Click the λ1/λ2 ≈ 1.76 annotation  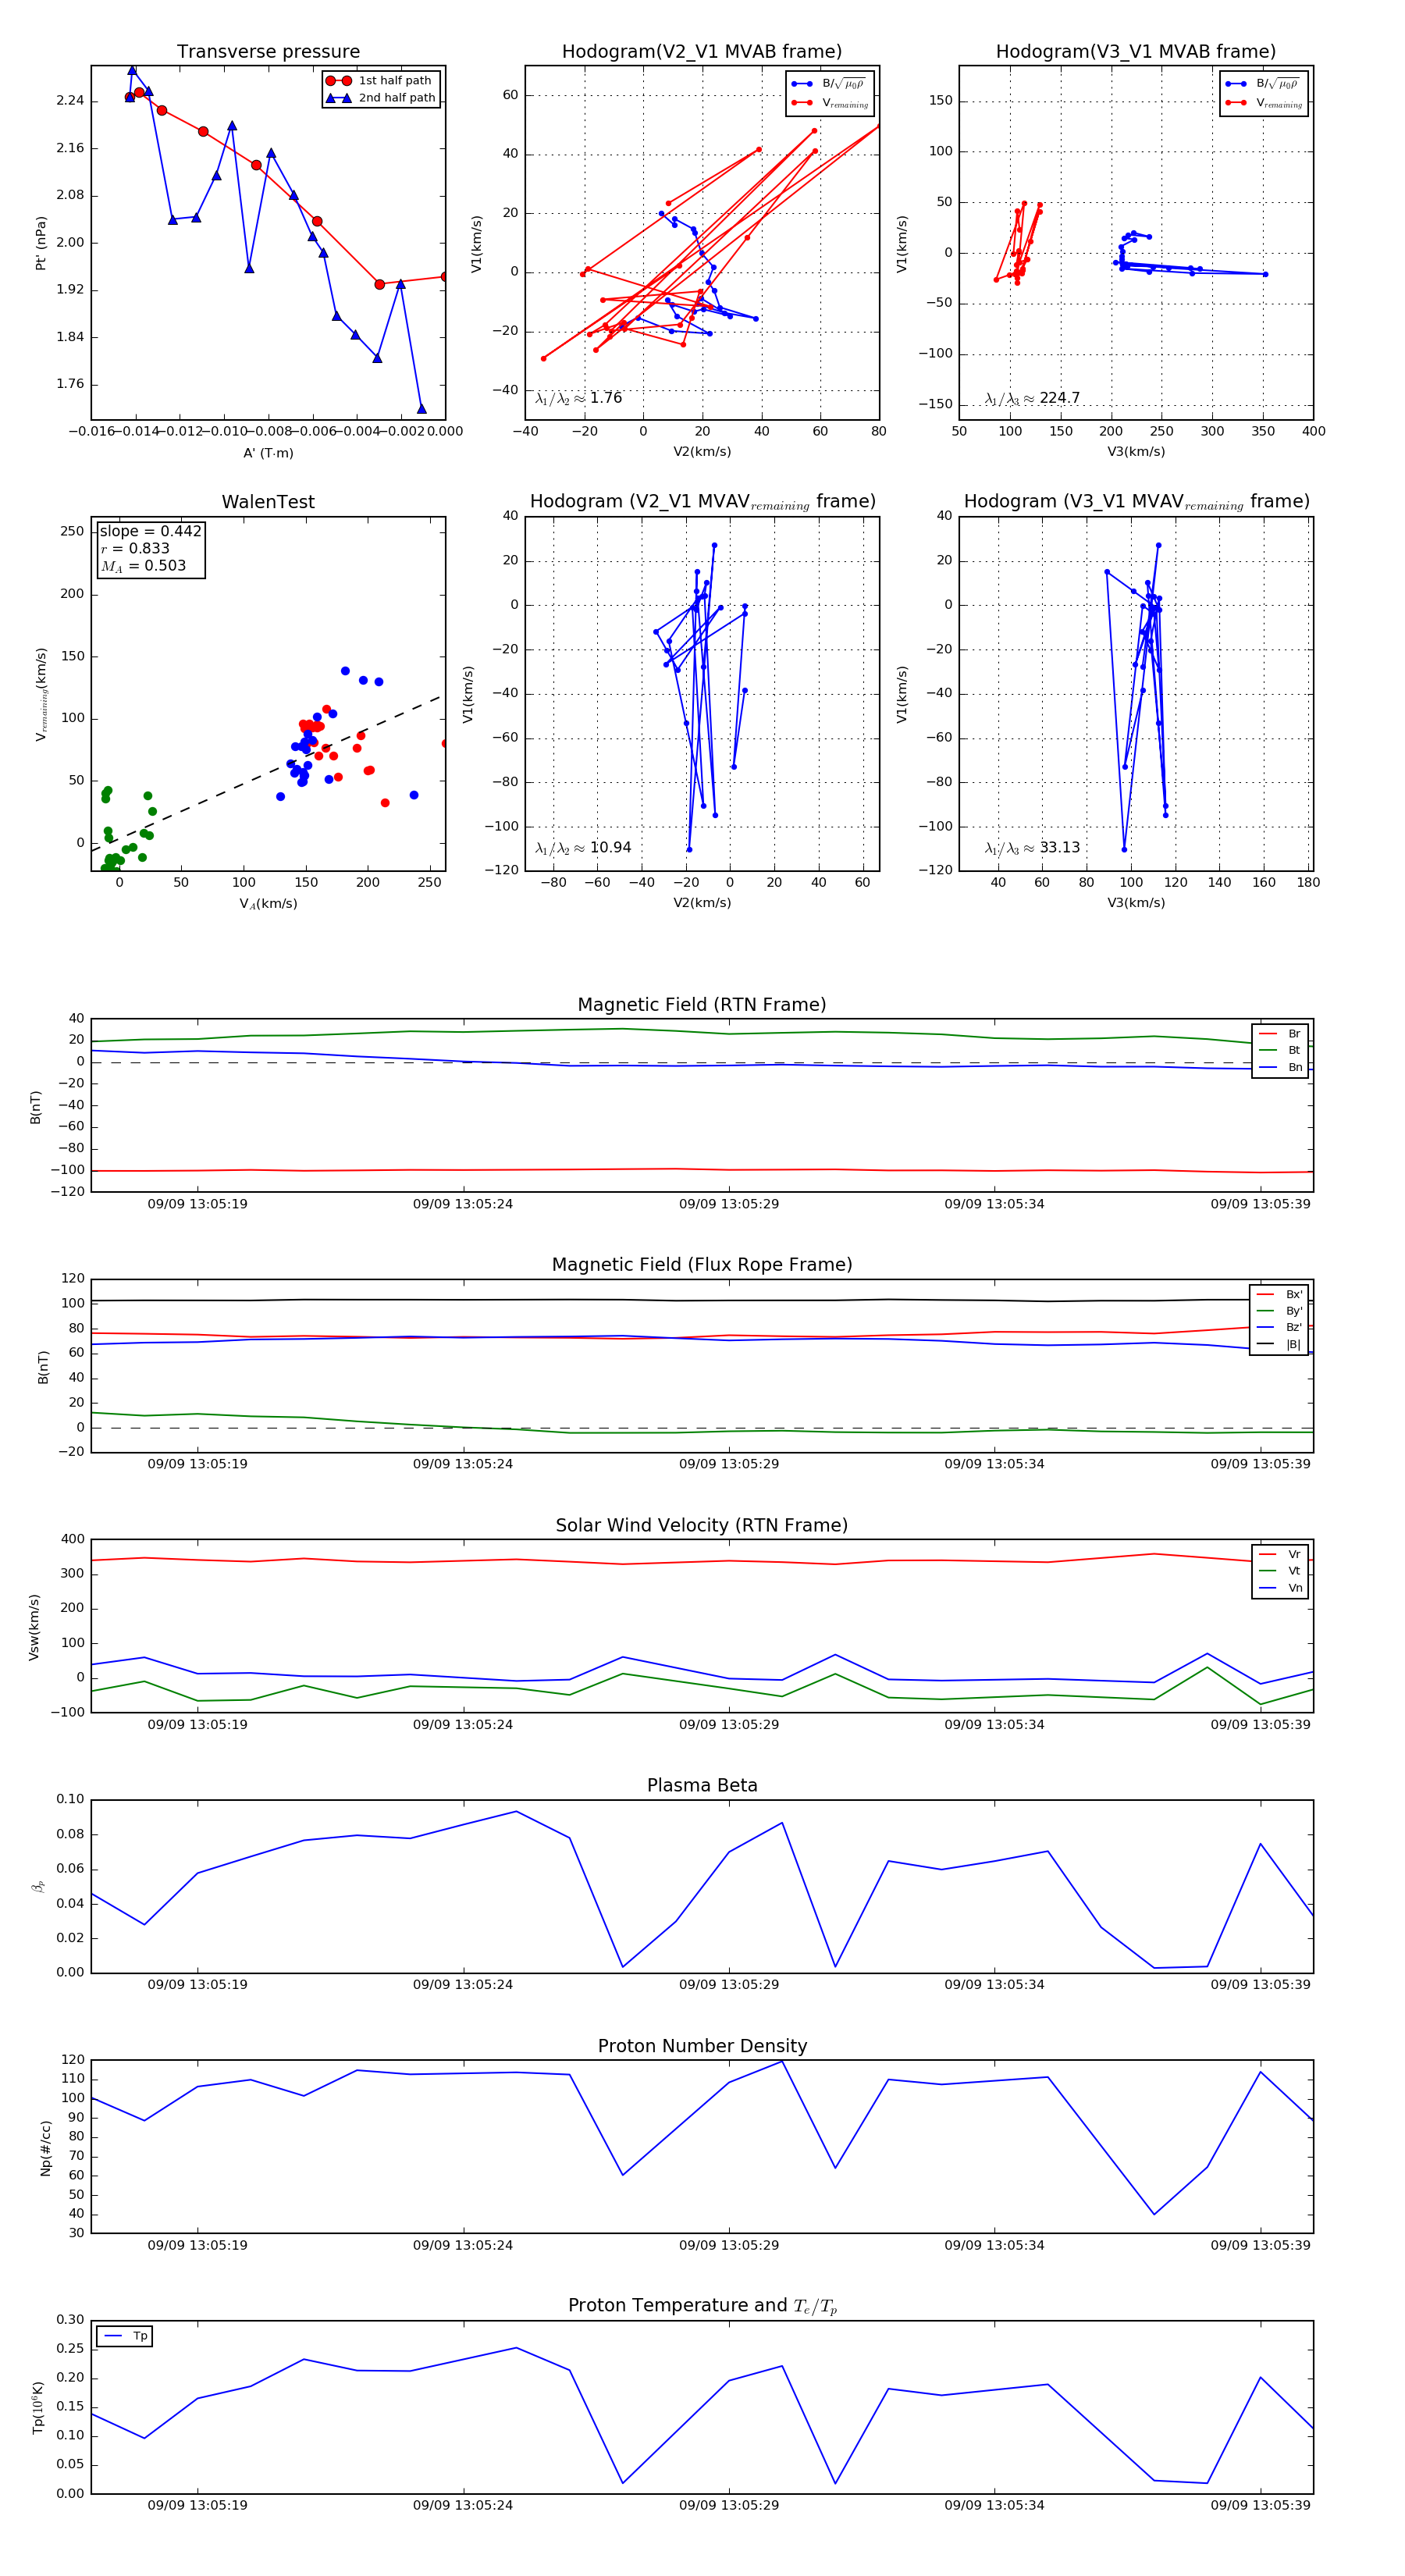579,398
